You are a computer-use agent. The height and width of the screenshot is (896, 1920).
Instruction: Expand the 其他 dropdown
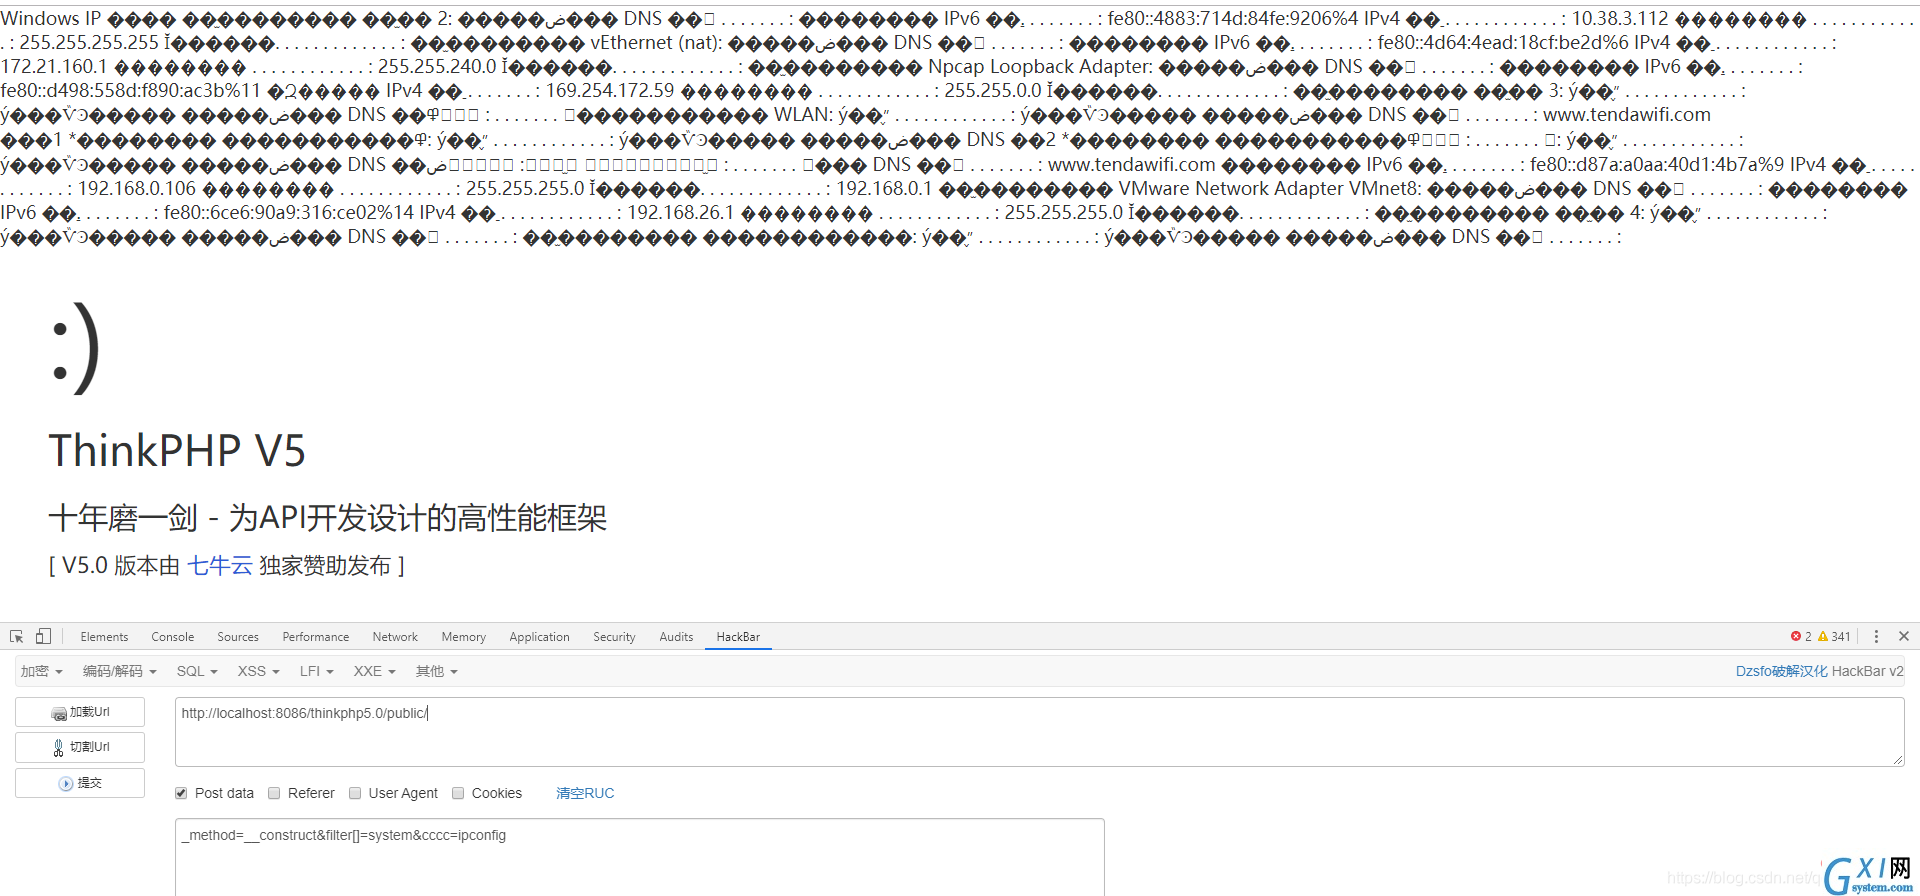pyautogui.click(x=436, y=671)
